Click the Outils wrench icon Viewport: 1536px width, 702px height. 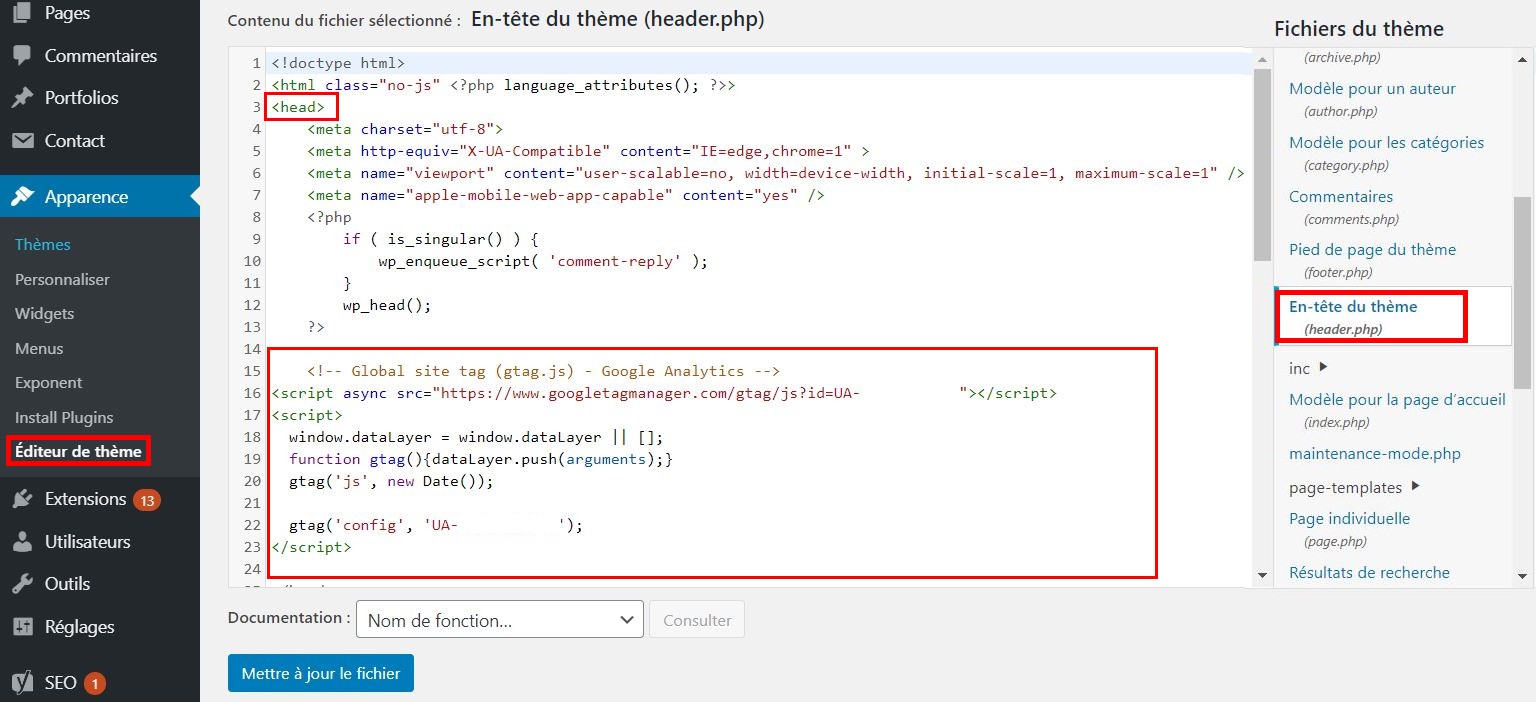[x=22, y=584]
